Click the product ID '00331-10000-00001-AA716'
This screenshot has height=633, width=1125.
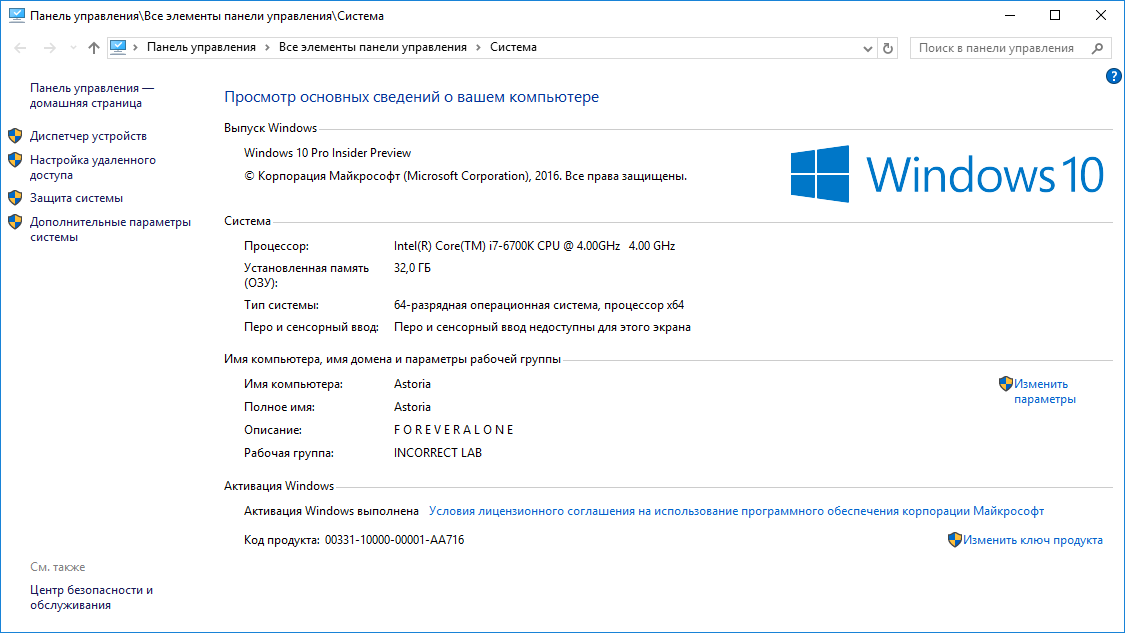pyautogui.click(x=395, y=540)
